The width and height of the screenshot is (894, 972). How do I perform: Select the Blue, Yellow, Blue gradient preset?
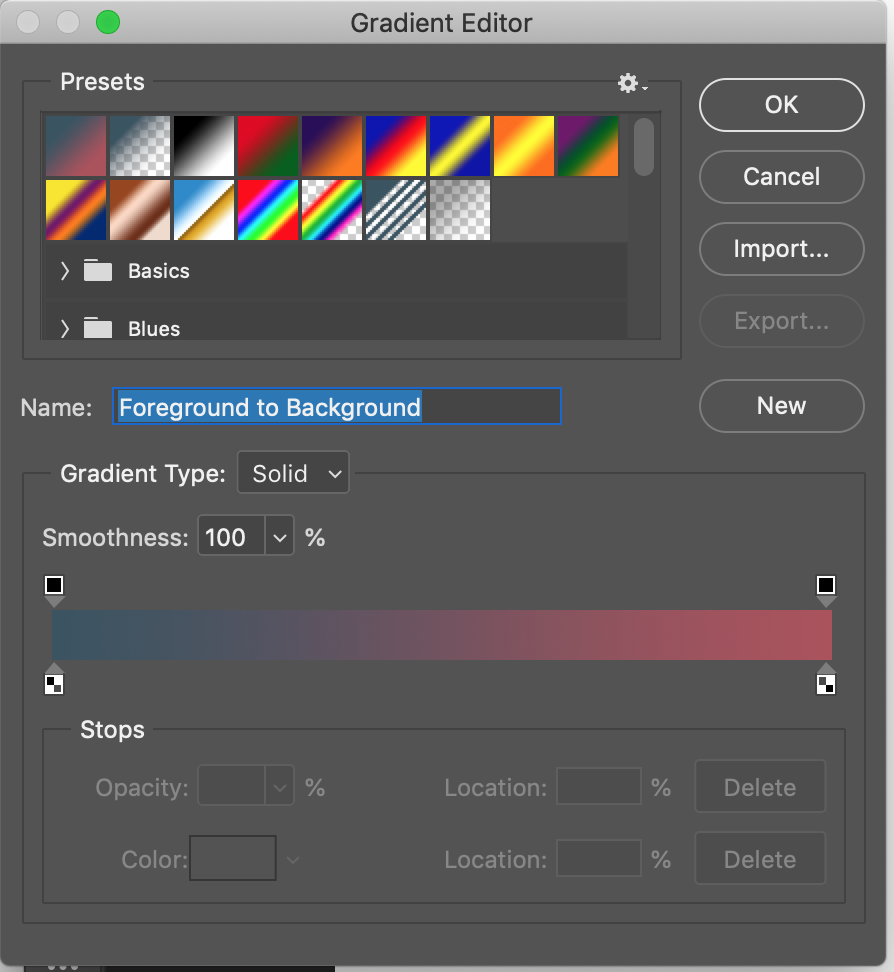point(459,146)
